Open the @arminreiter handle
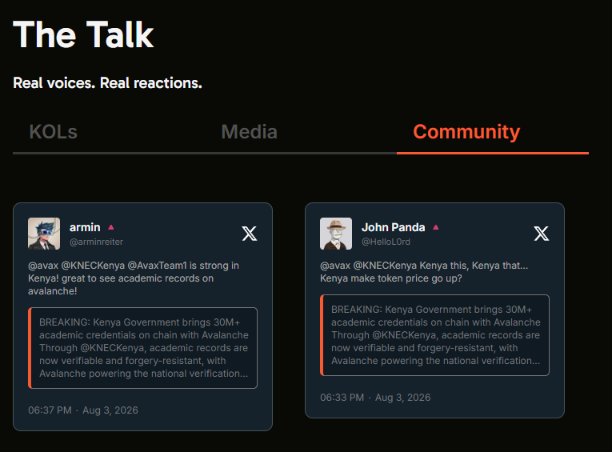The image size is (612, 452). [96, 242]
